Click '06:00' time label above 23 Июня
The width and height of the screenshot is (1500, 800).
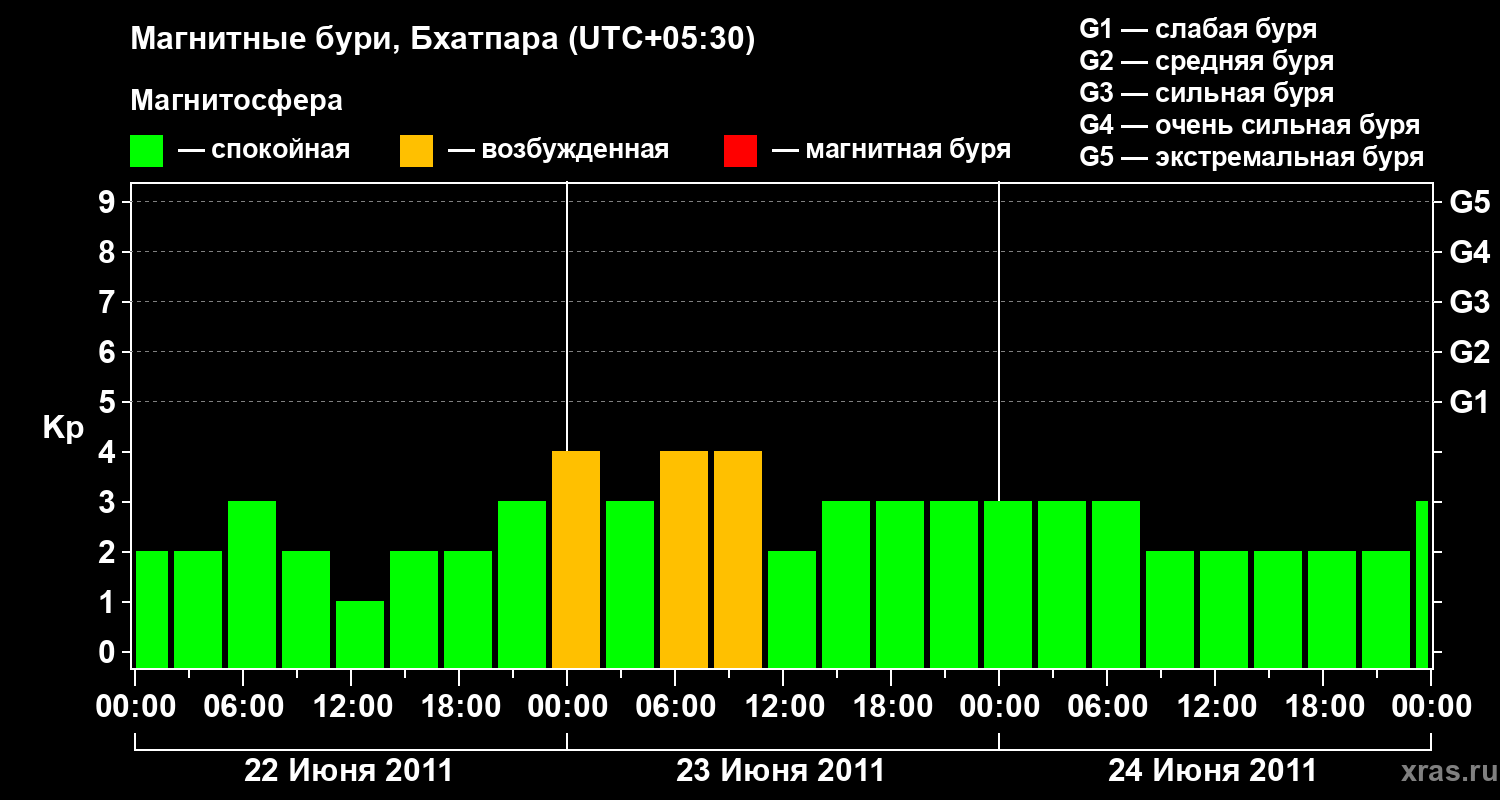(675, 706)
